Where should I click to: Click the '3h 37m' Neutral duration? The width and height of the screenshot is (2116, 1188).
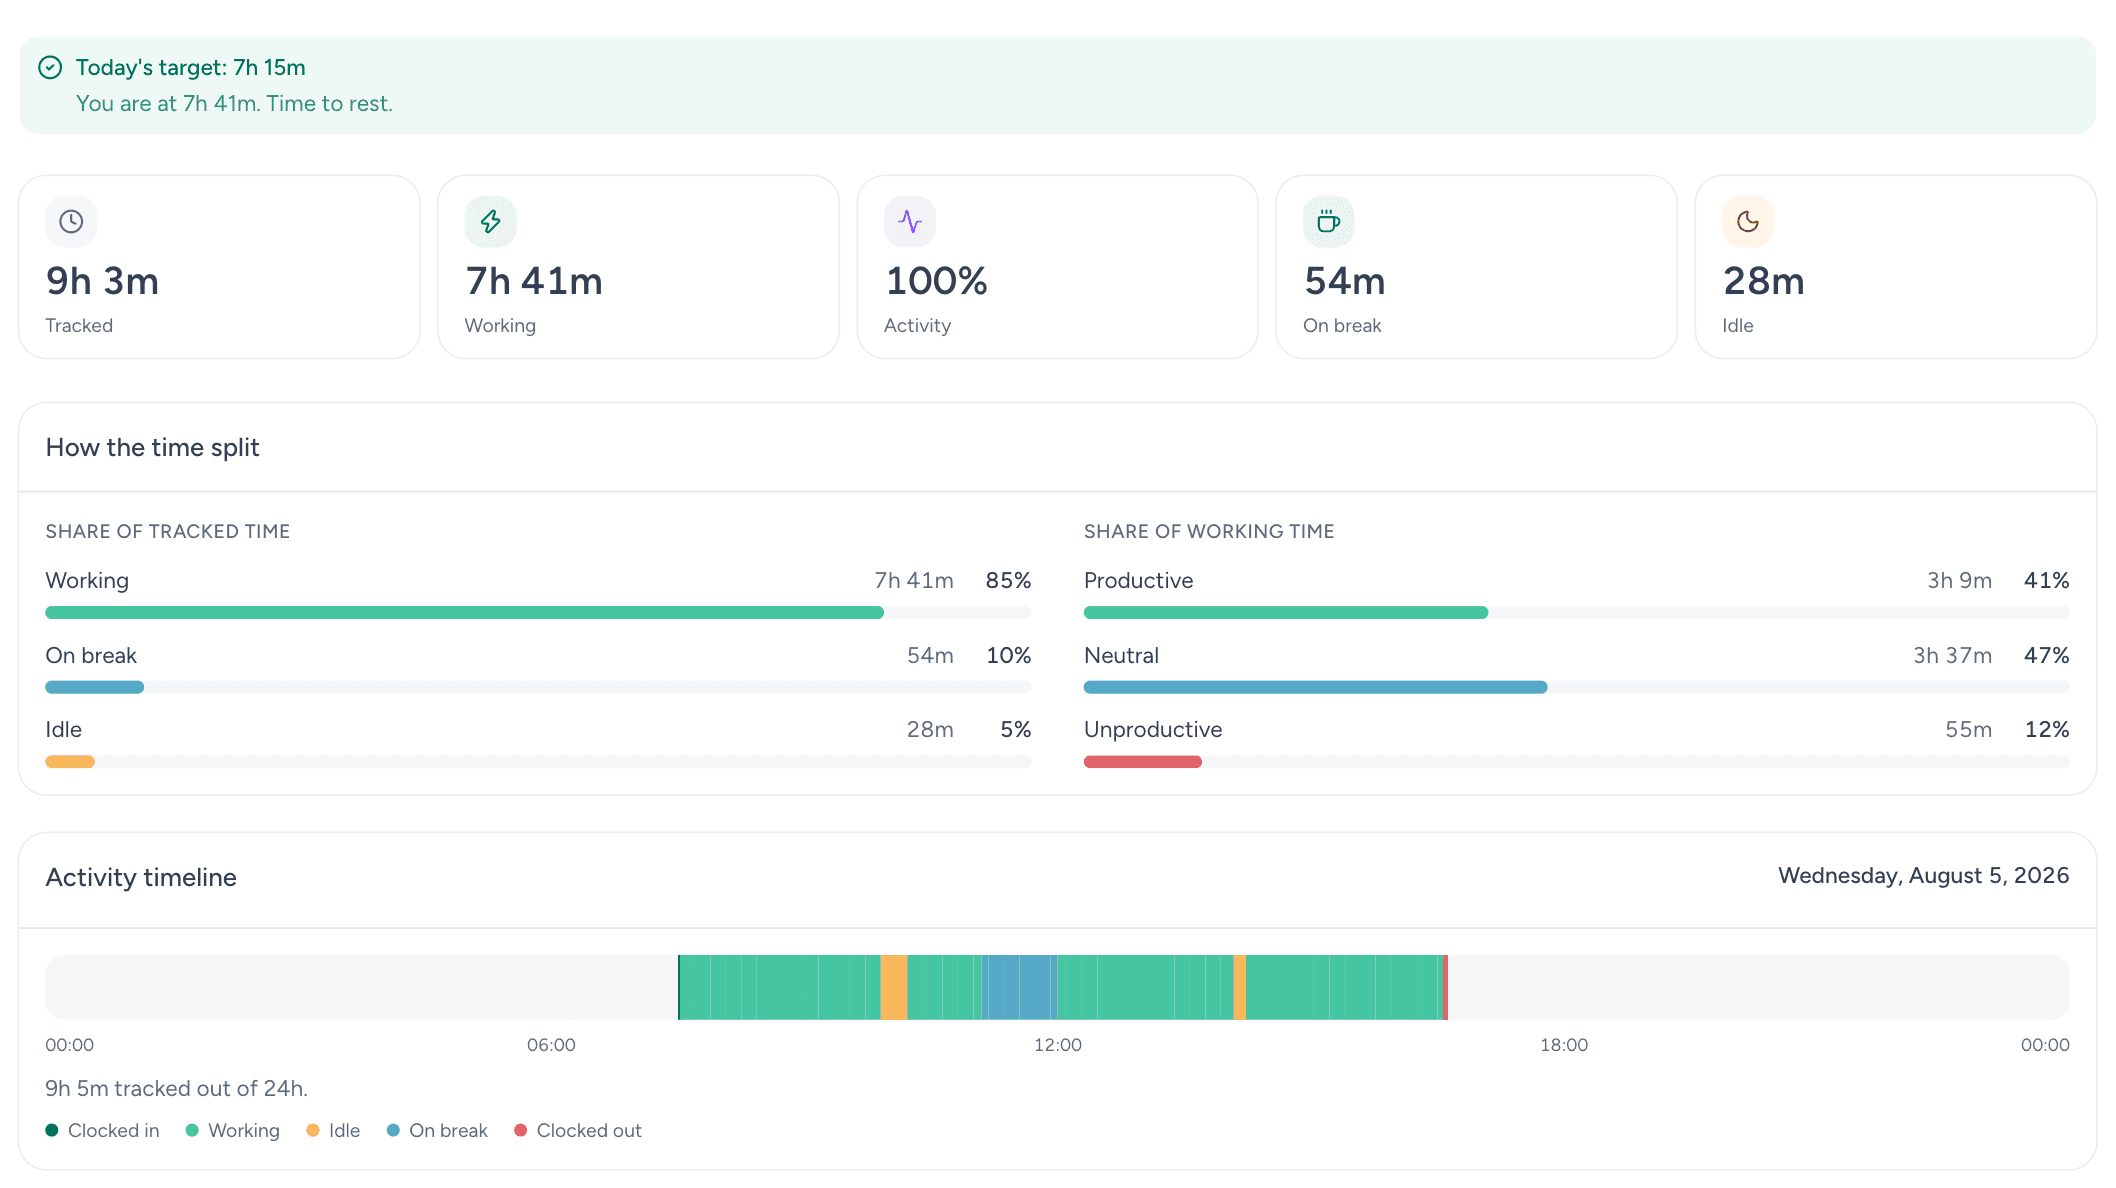[x=1953, y=655]
